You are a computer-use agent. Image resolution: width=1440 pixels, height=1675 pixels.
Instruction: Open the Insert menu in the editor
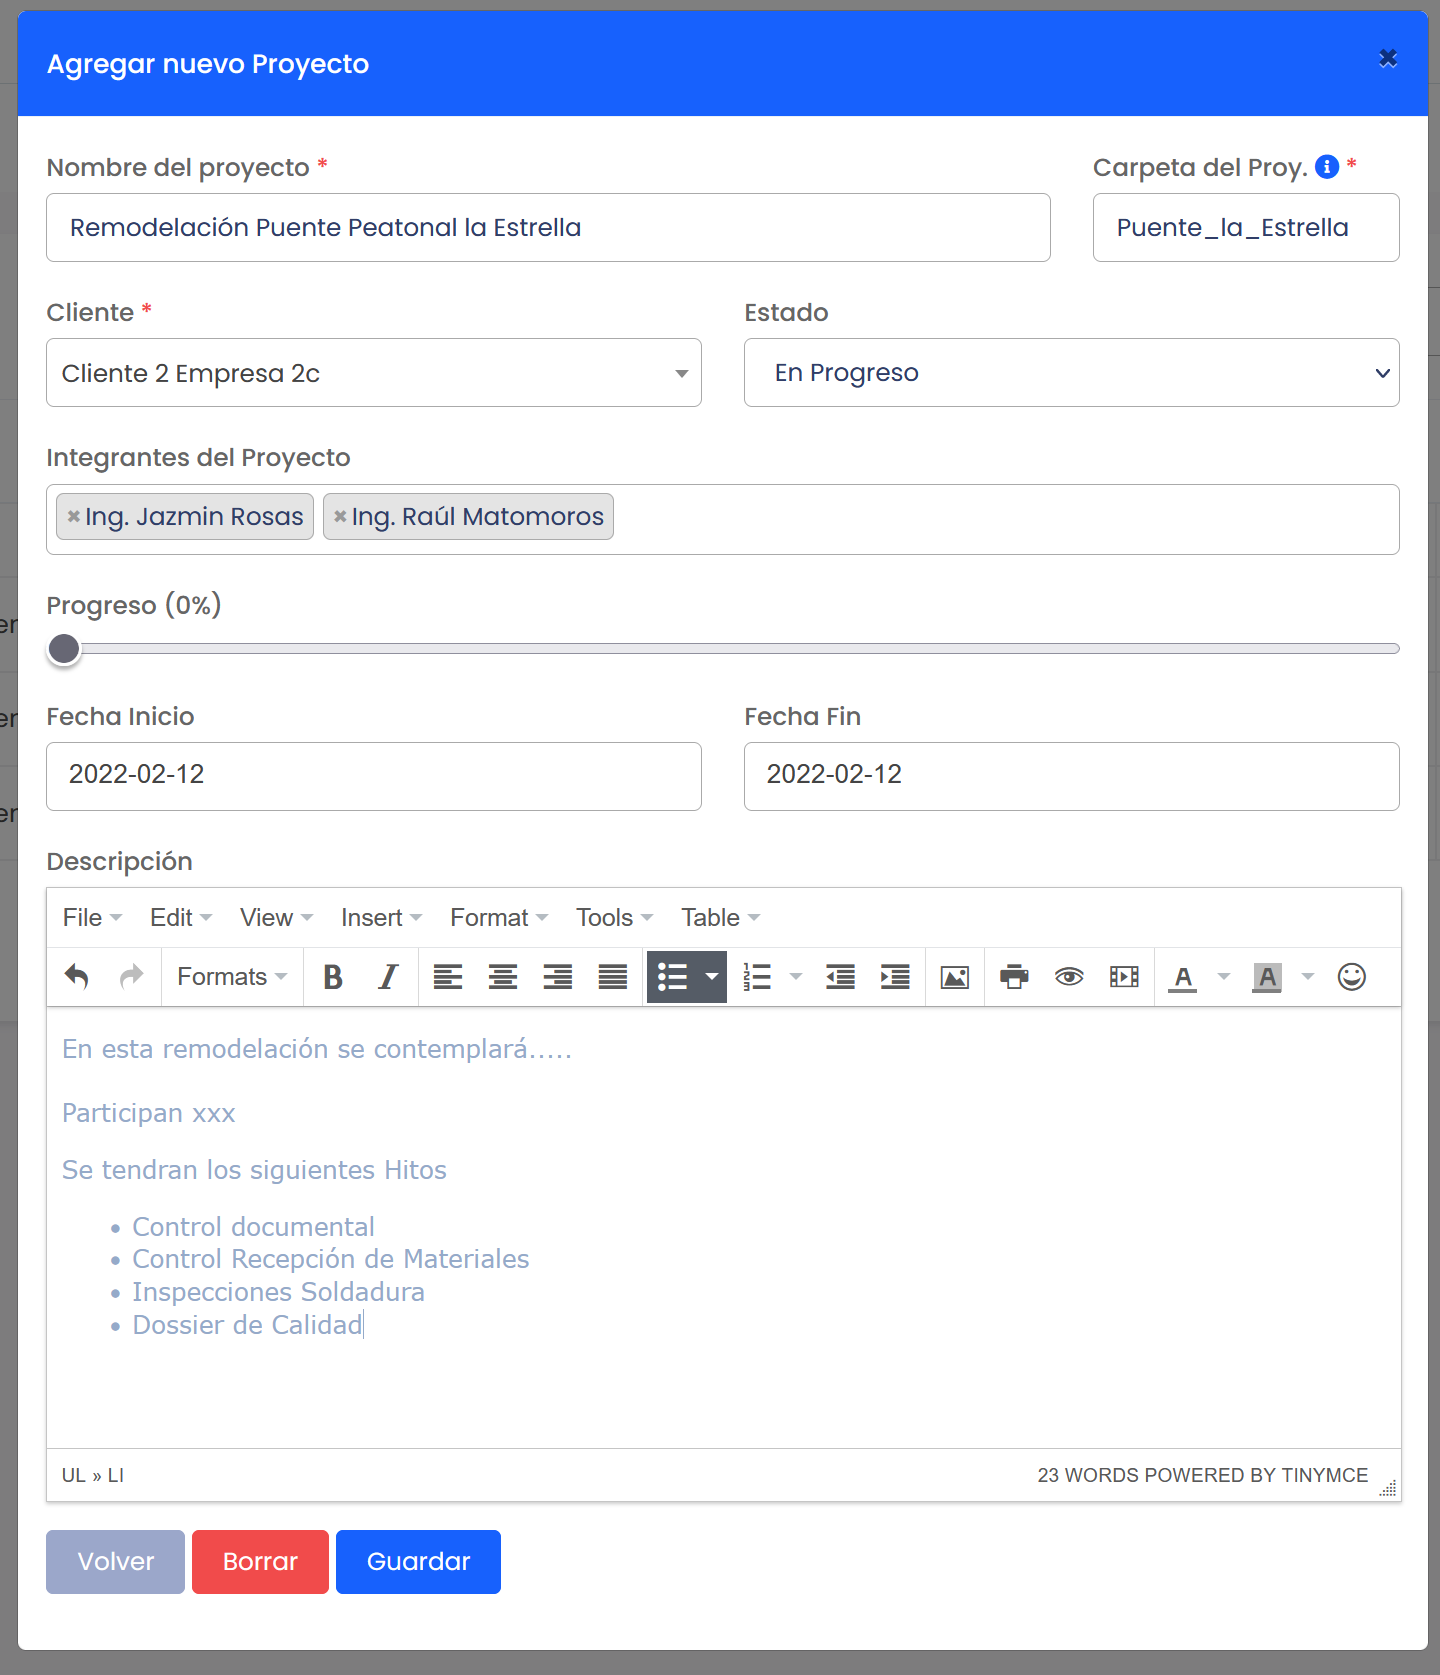pos(381,918)
